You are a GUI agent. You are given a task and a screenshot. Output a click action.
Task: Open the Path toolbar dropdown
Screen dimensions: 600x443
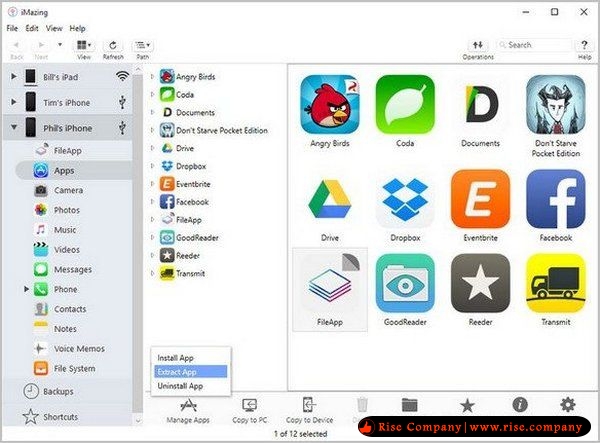[143, 46]
